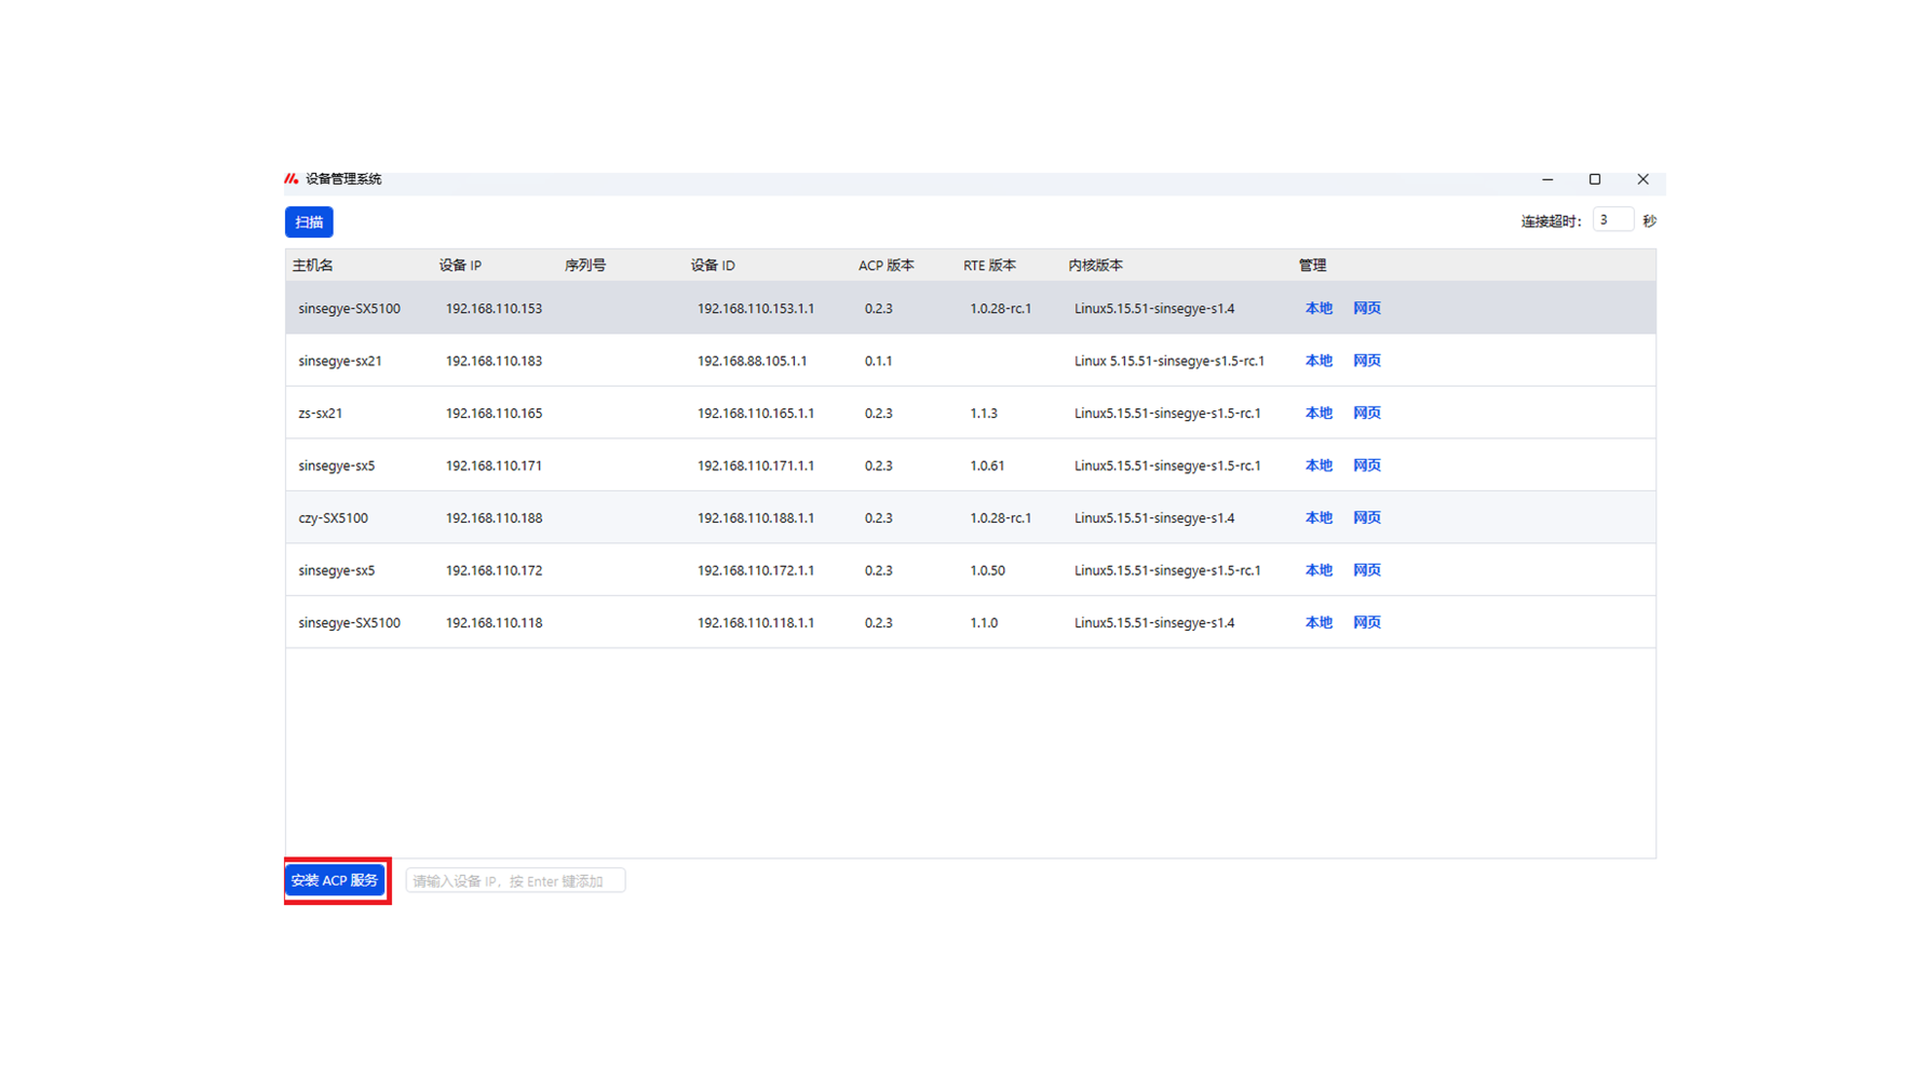The height and width of the screenshot is (1080, 1920).
Task: Click the ACP 版本 column header
Action: (x=886, y=265)
